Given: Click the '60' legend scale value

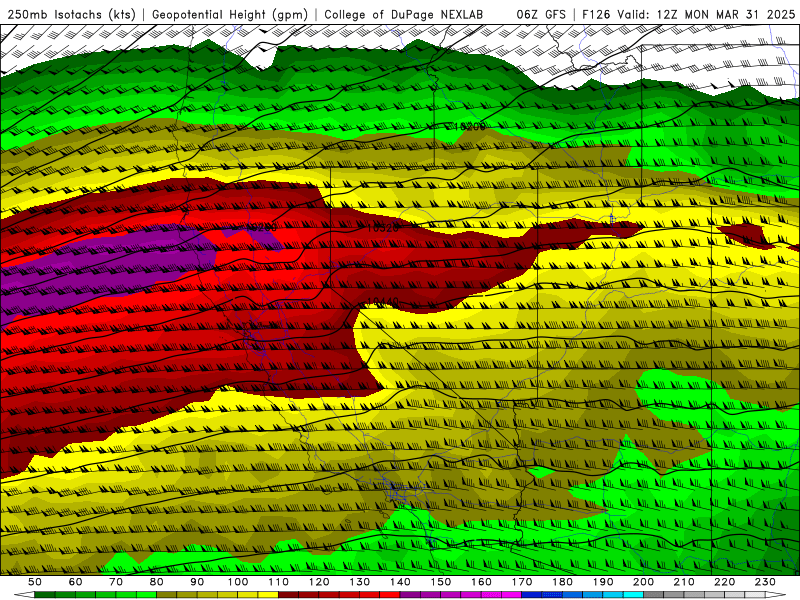Looking at the screenshot, I should click(75, 582).
